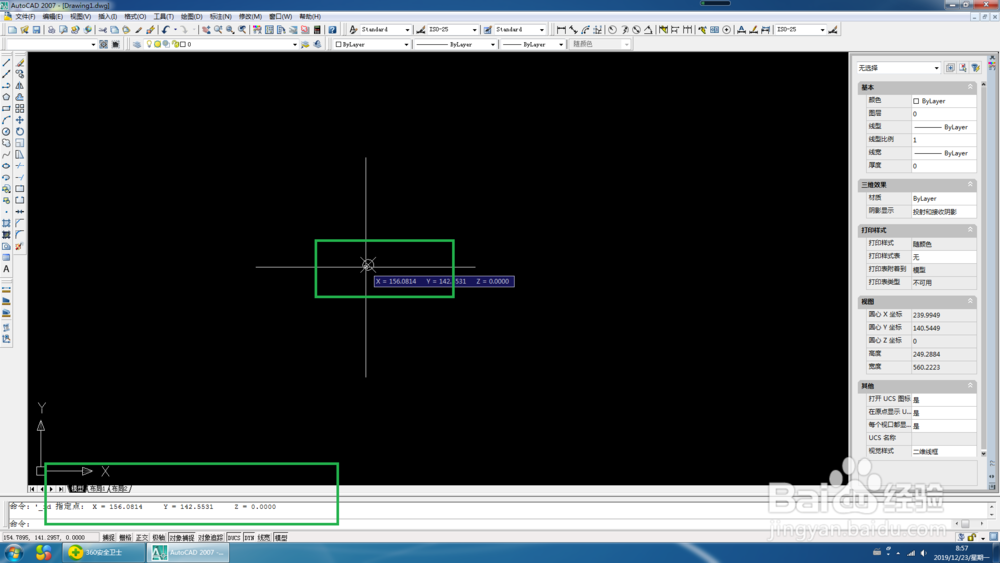Open the 文件(F) menu
Screen dimensions: 1000x563
point(26,17)
